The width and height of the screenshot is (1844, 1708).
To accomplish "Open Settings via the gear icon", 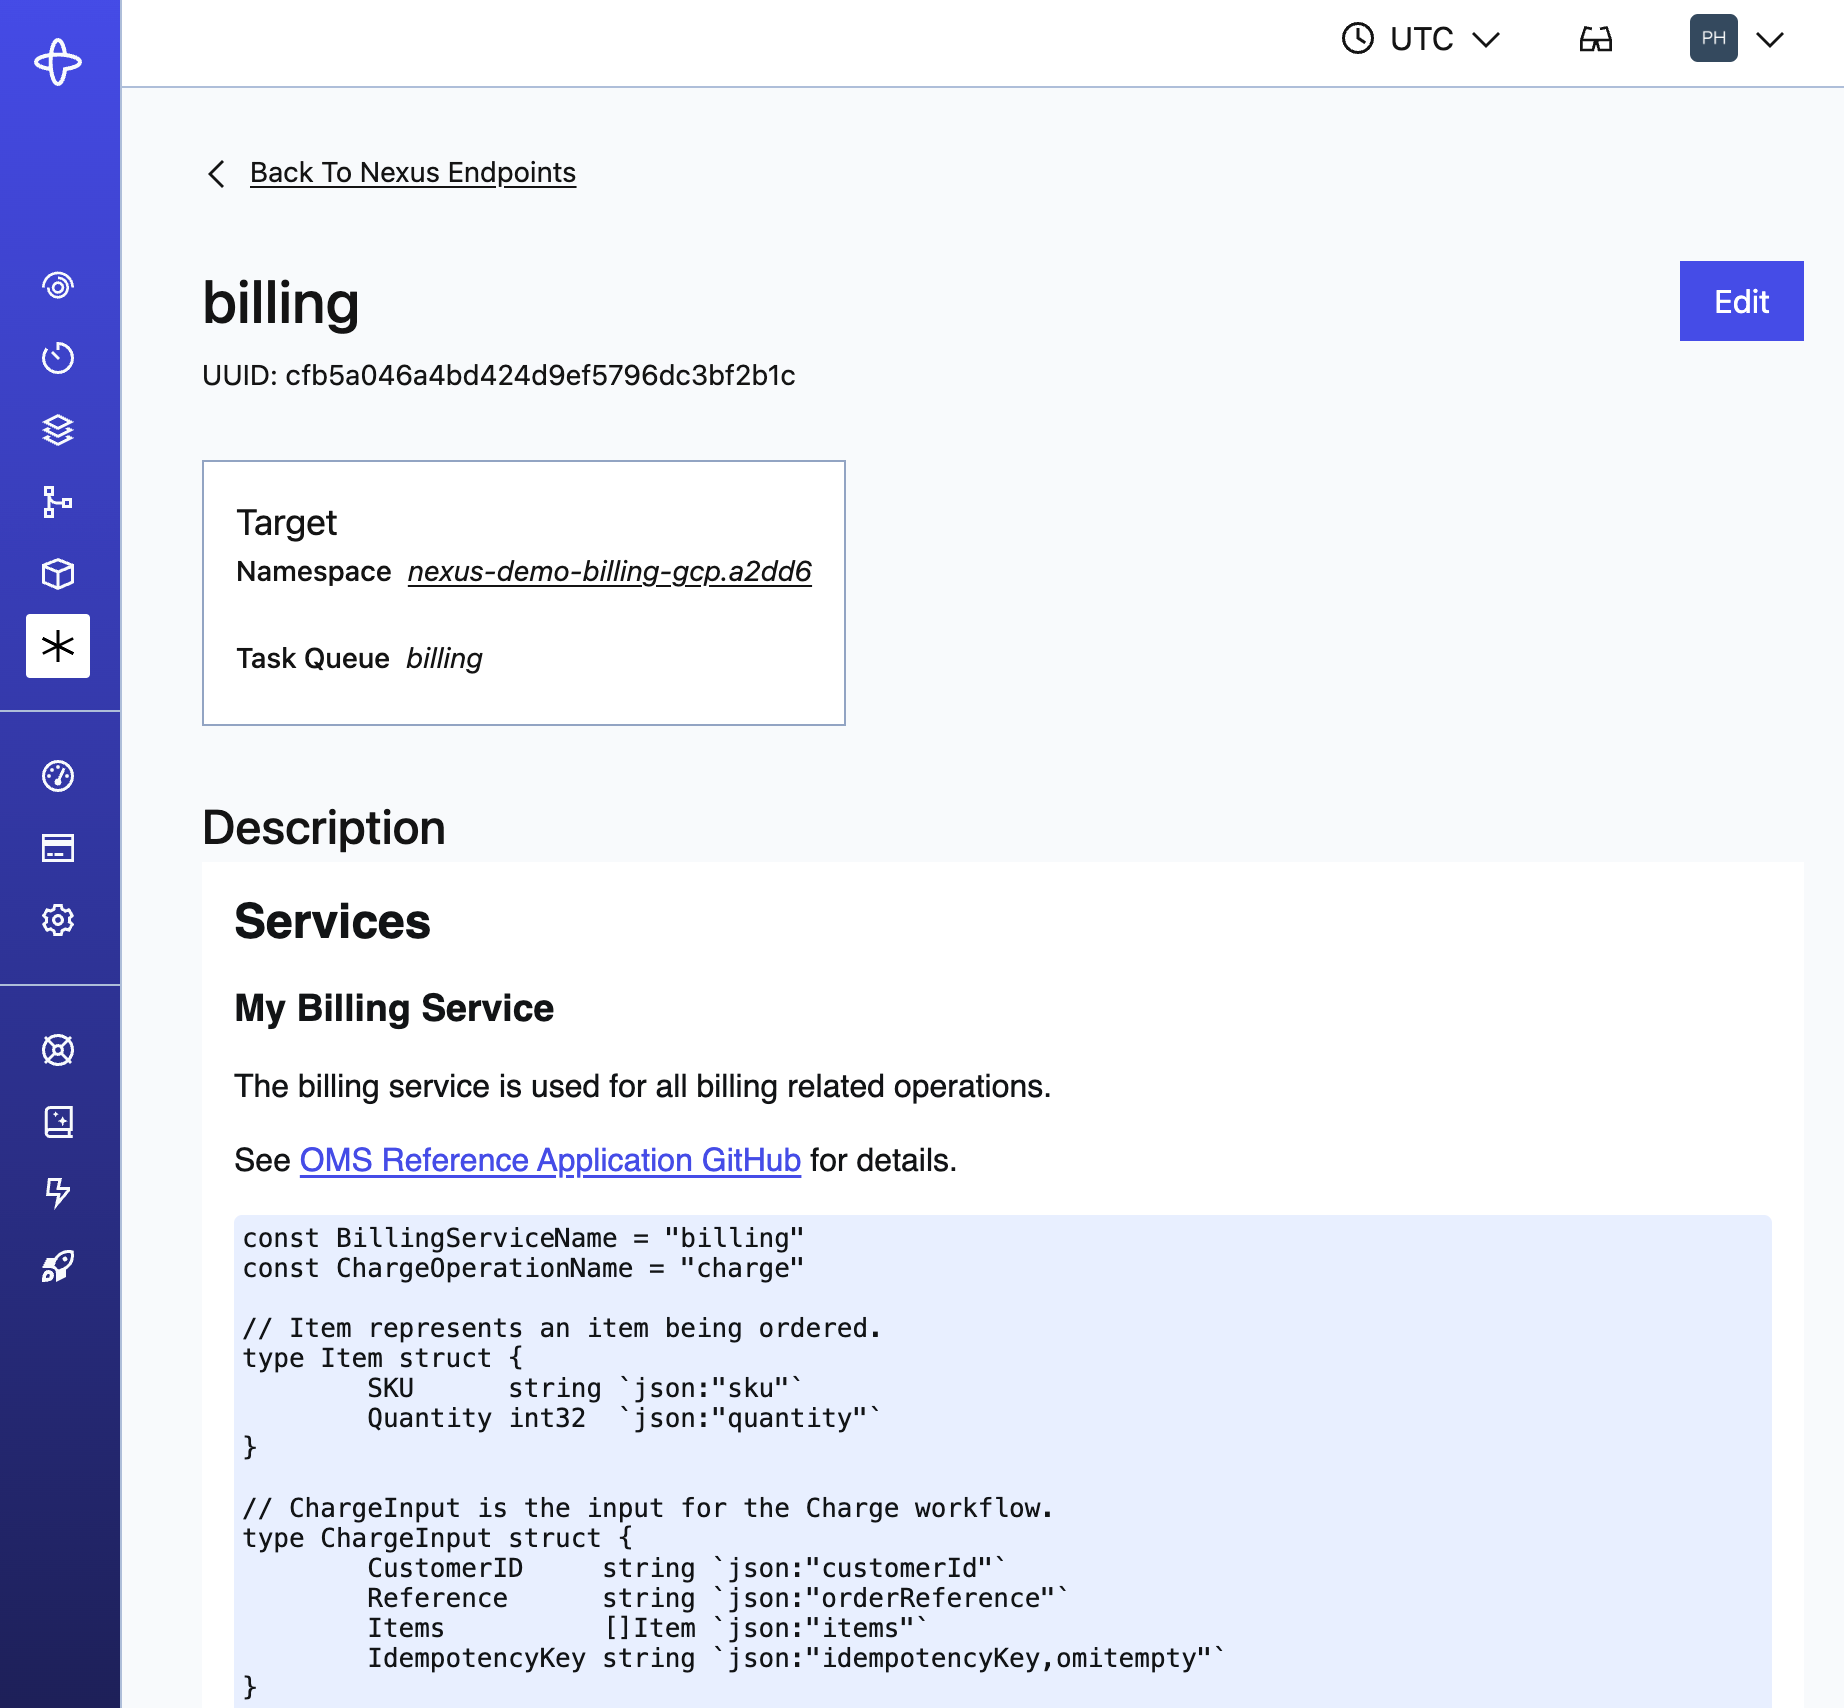I will (x=58, y=919).
